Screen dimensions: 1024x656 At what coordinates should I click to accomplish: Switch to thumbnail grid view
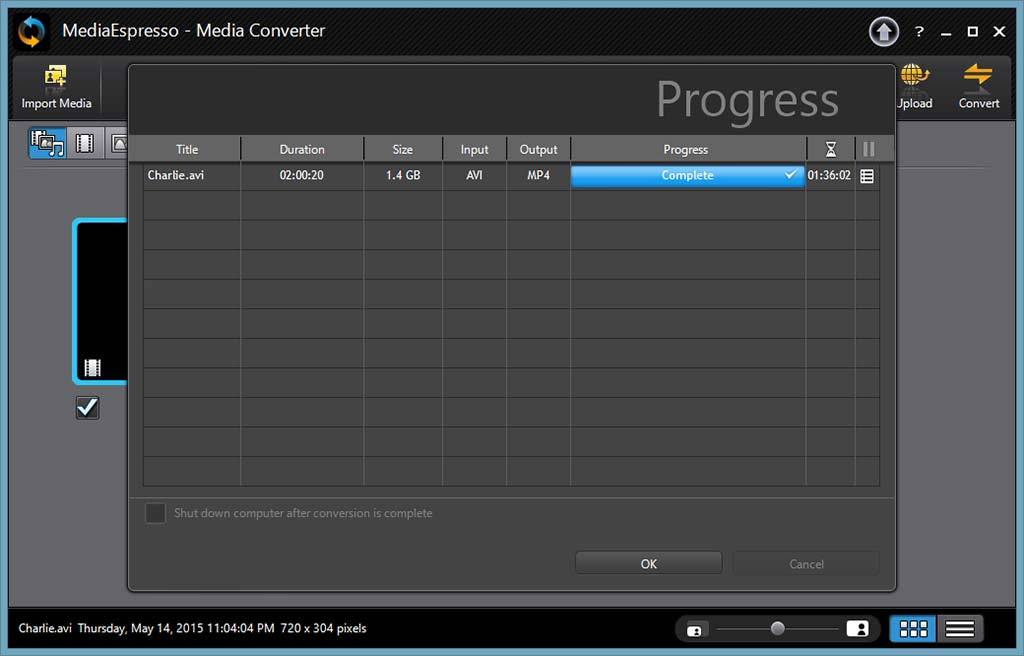[913, 629]
